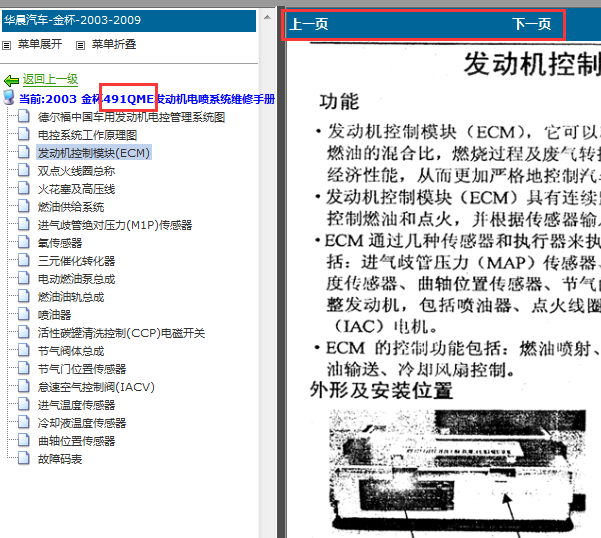Click document icon beside 三元催化转化器
Screen dimensions: 601x538
pyautogui.click(x=24, y=260)
